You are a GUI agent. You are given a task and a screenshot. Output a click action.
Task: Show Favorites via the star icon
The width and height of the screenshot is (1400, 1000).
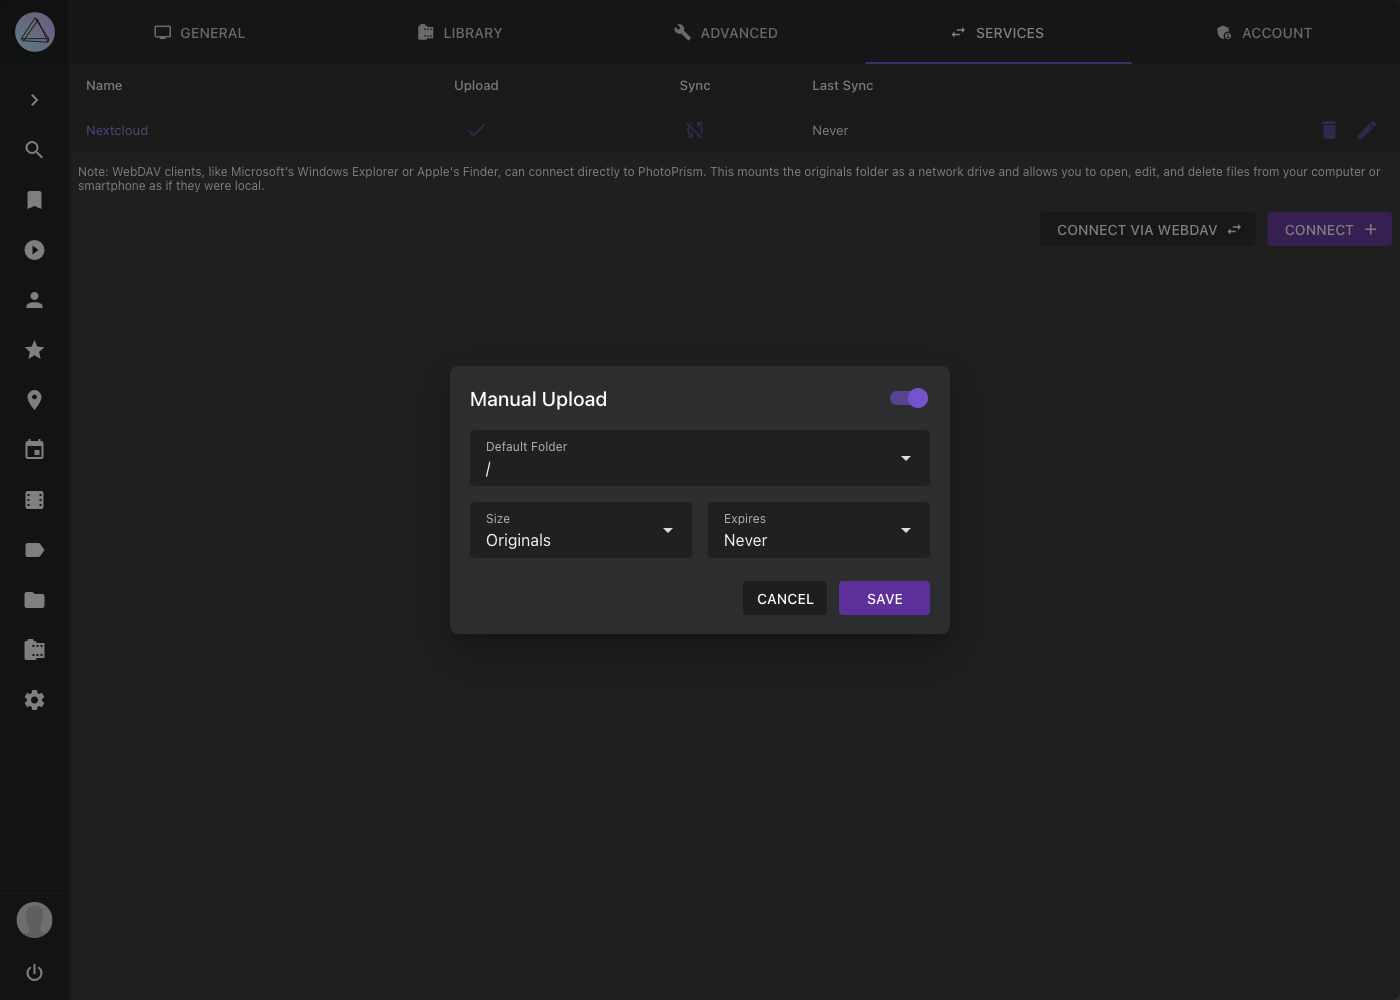[x=34, y=349]
